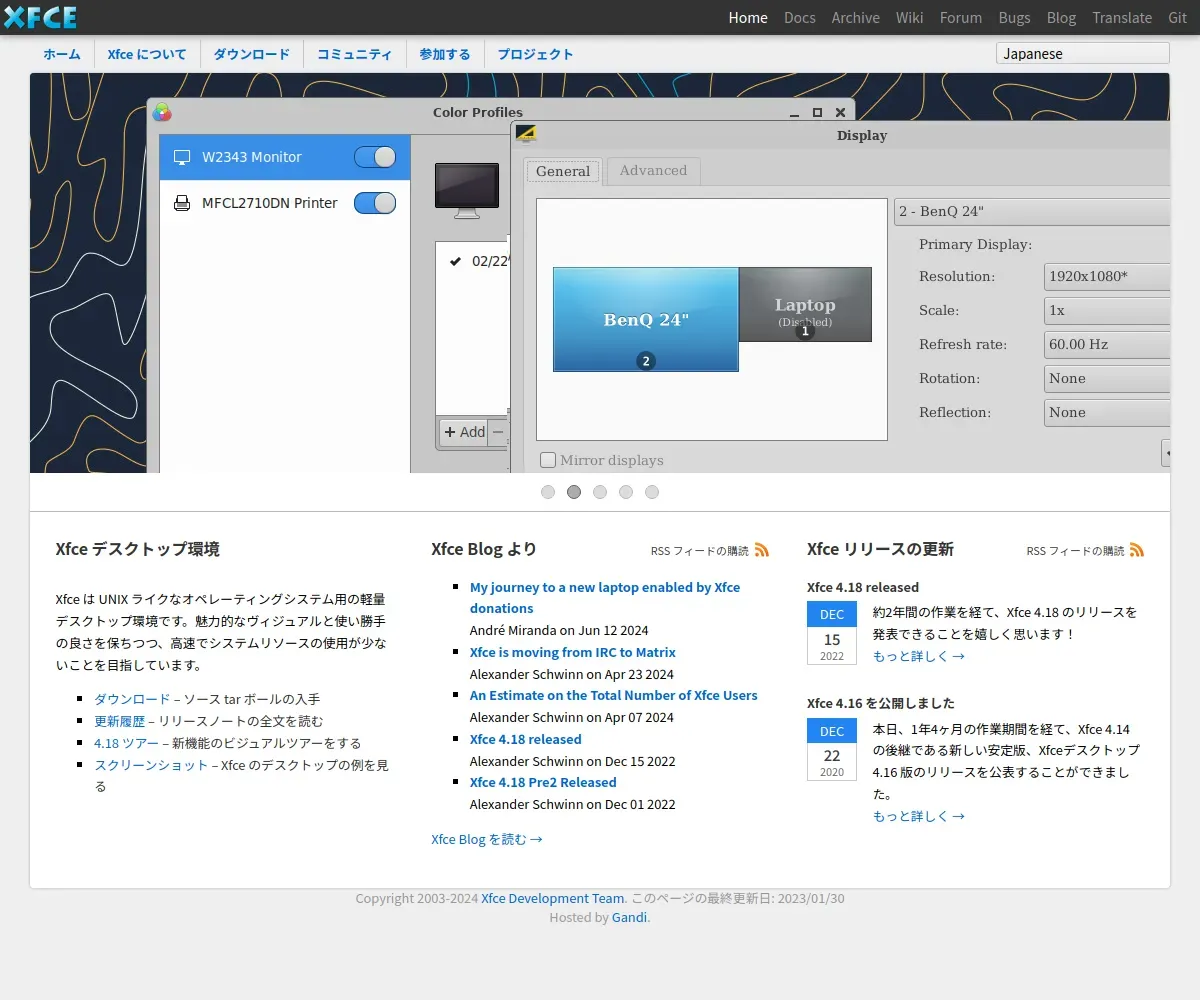Toggle the MFCL2710DN Printer switch
The height and width of the screenshot is (1000, 1200).
(375, 203)
